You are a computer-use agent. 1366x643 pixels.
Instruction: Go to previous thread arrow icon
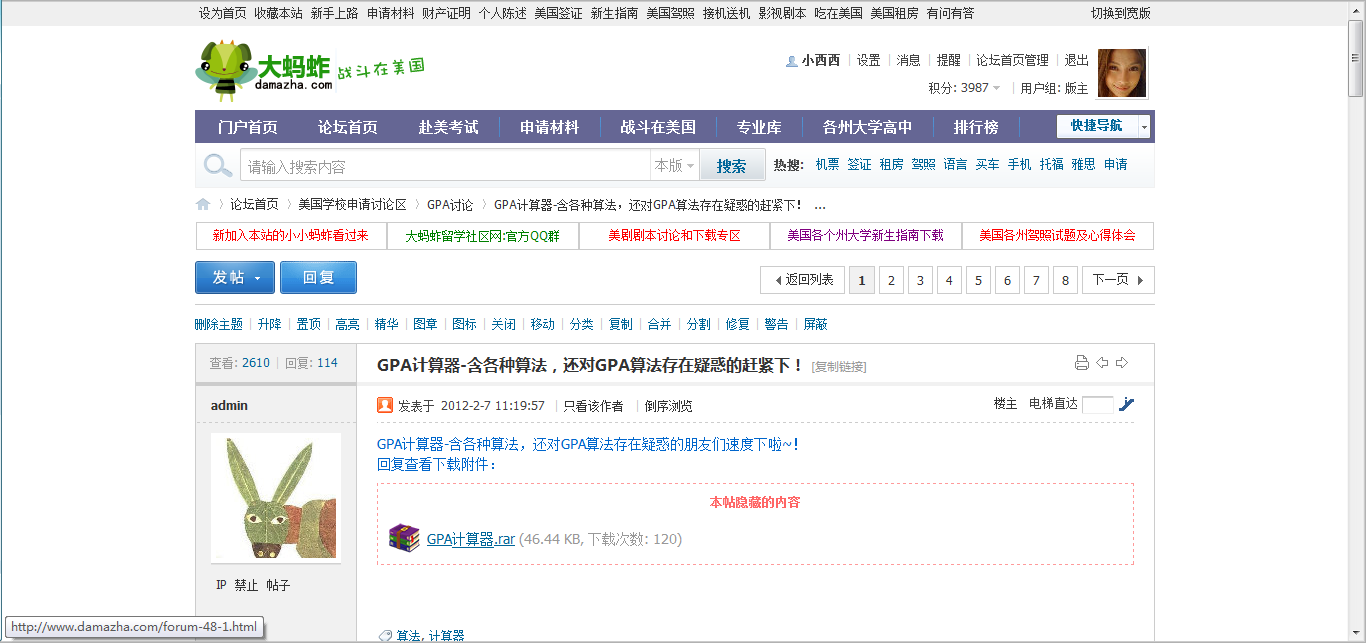coord(1102,363)
